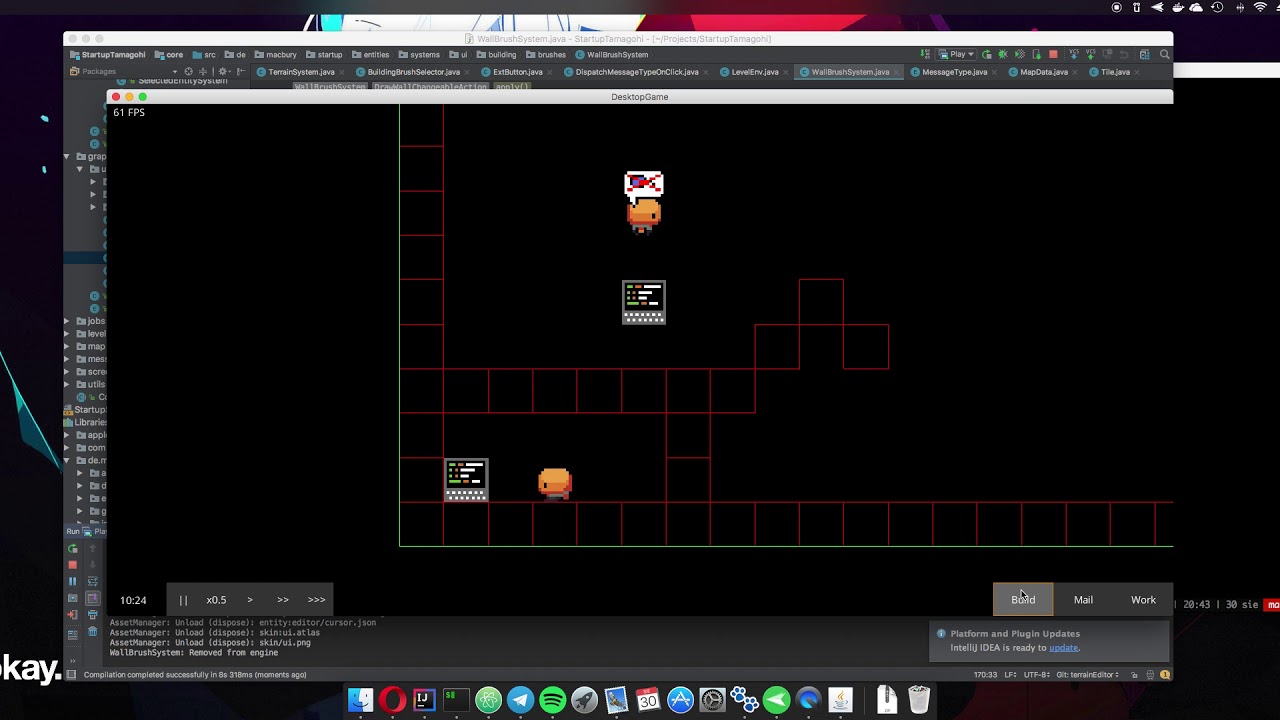Expand the map folder in project tree
This screenshot has height=720, width=1280.
(x=68, y=346)
